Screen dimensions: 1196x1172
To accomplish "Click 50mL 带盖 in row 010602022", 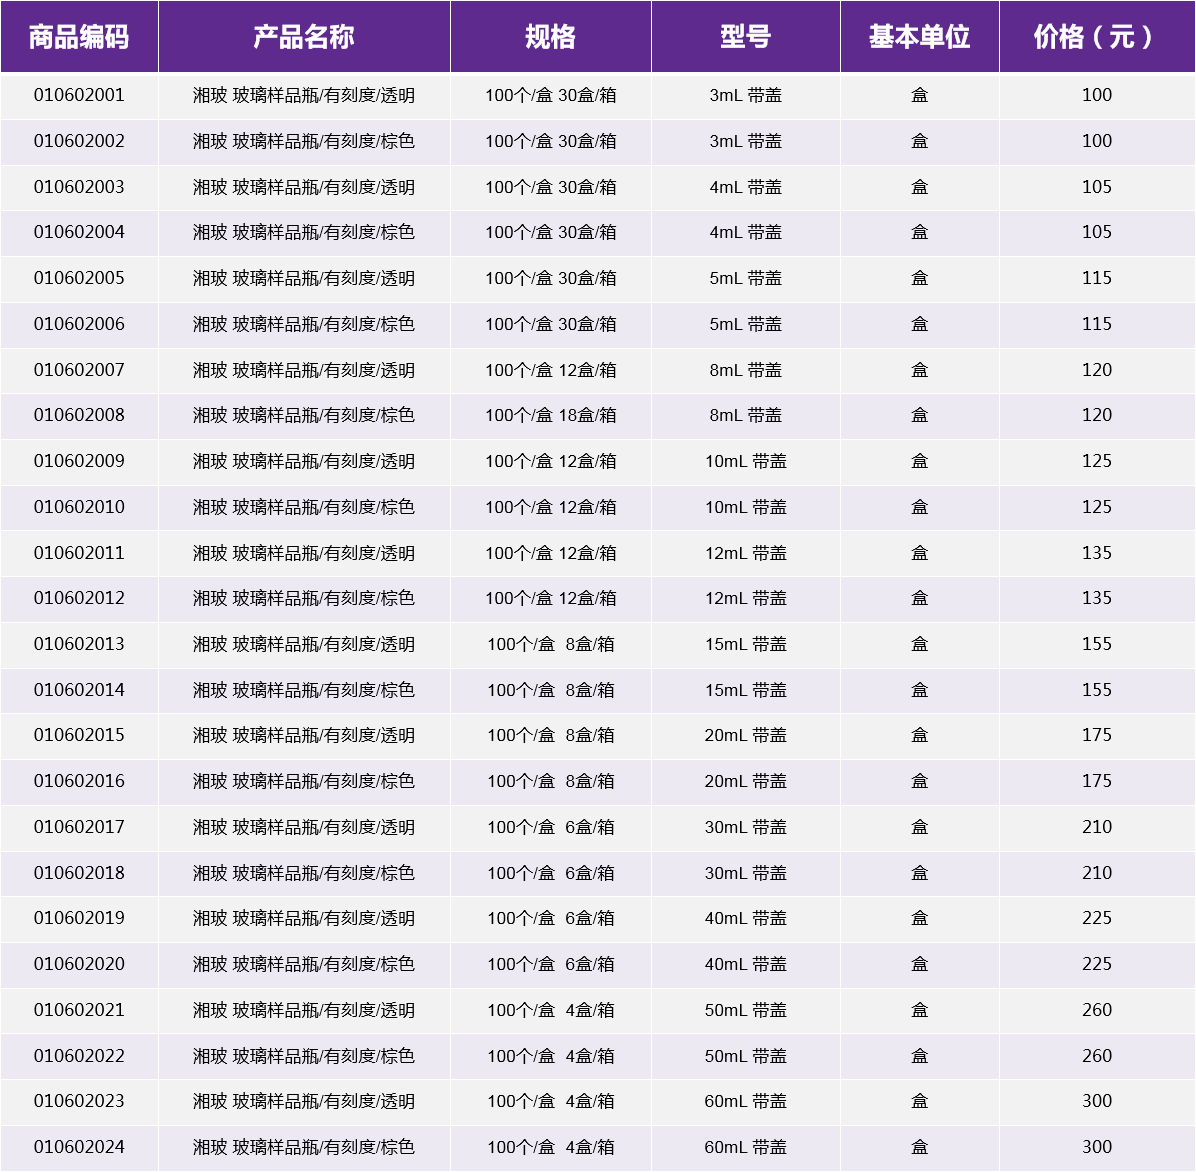I will pos(746,1055).
